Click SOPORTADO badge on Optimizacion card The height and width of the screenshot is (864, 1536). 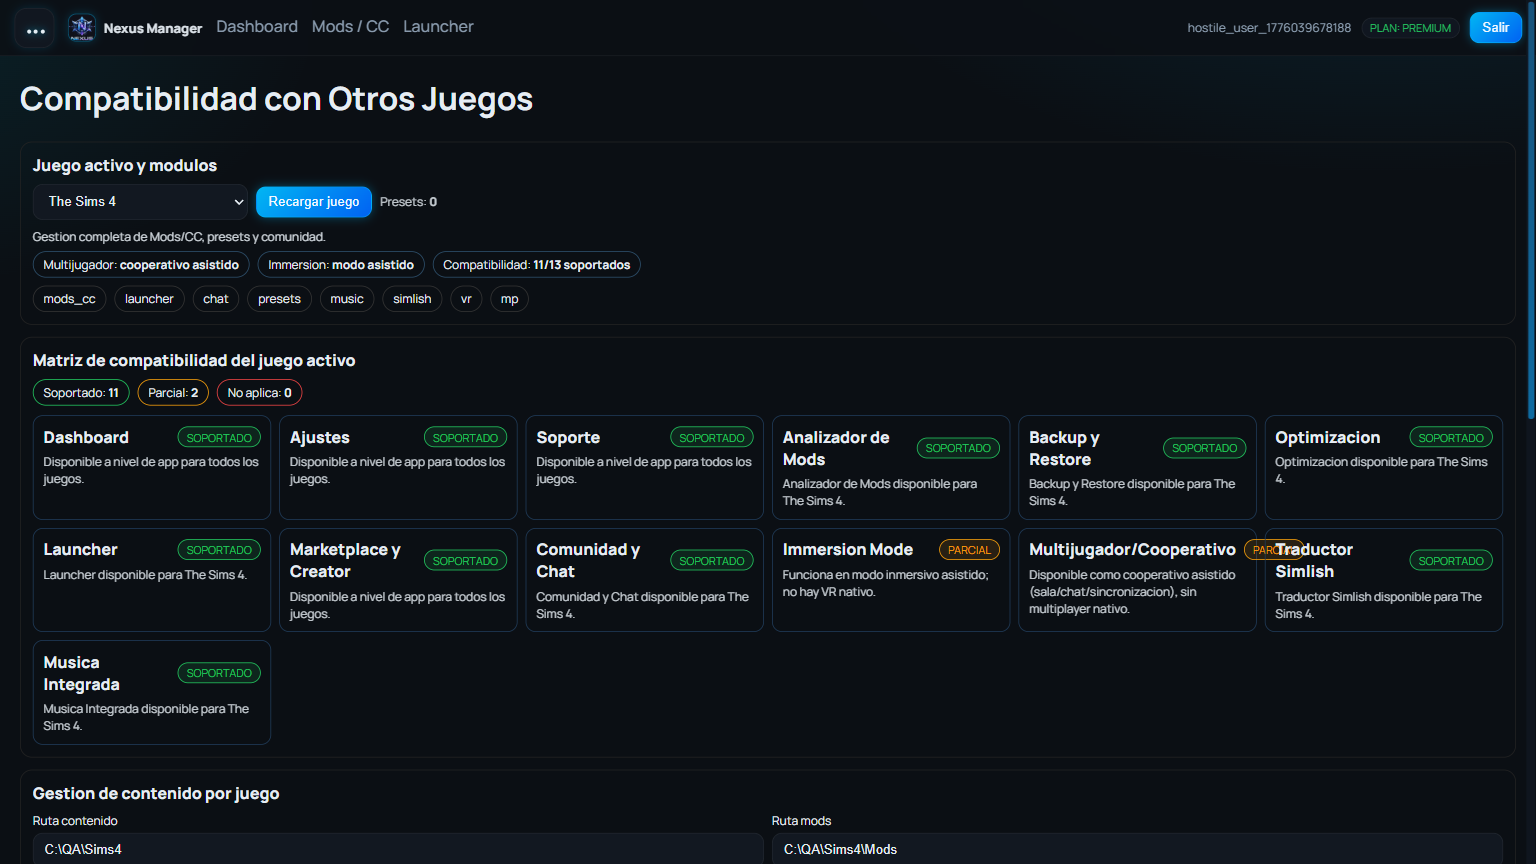point(1451,438)
